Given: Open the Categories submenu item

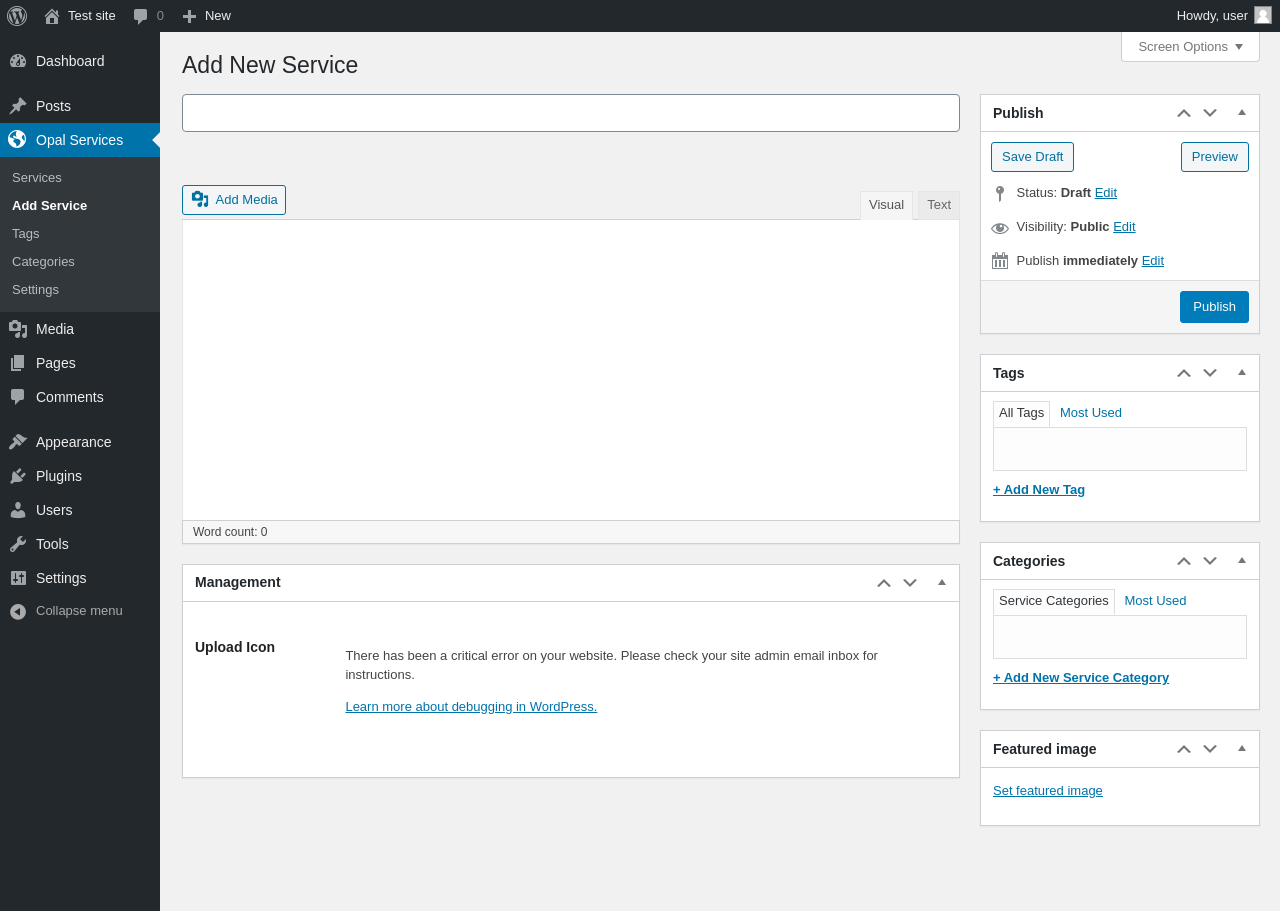Looking at the screenshot, I should click(x=43, y=261).
